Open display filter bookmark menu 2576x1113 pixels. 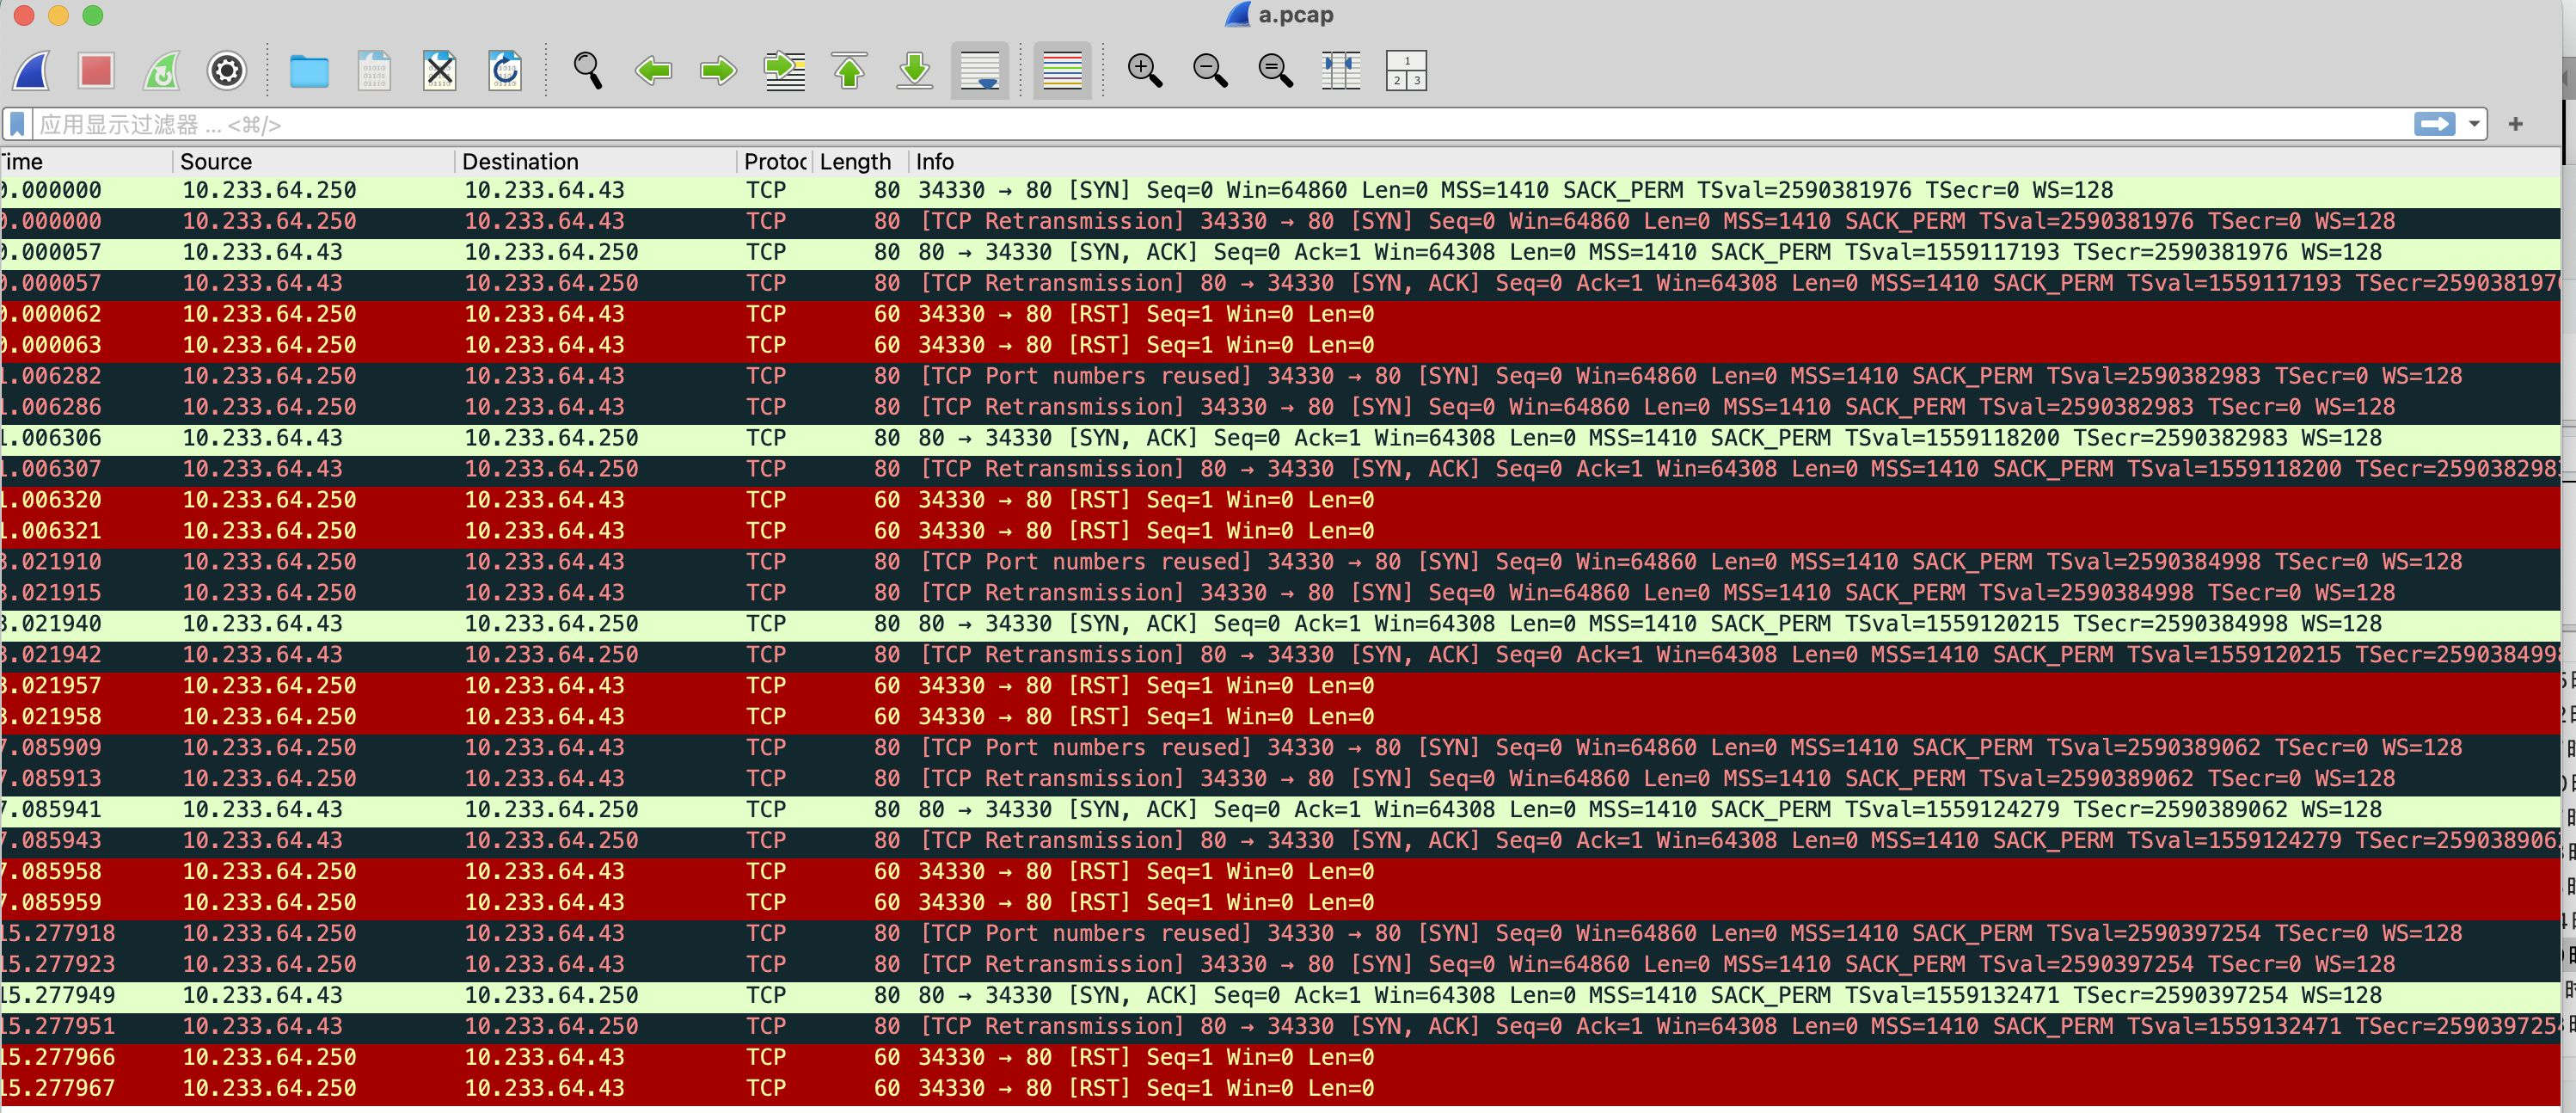(17, 124)
